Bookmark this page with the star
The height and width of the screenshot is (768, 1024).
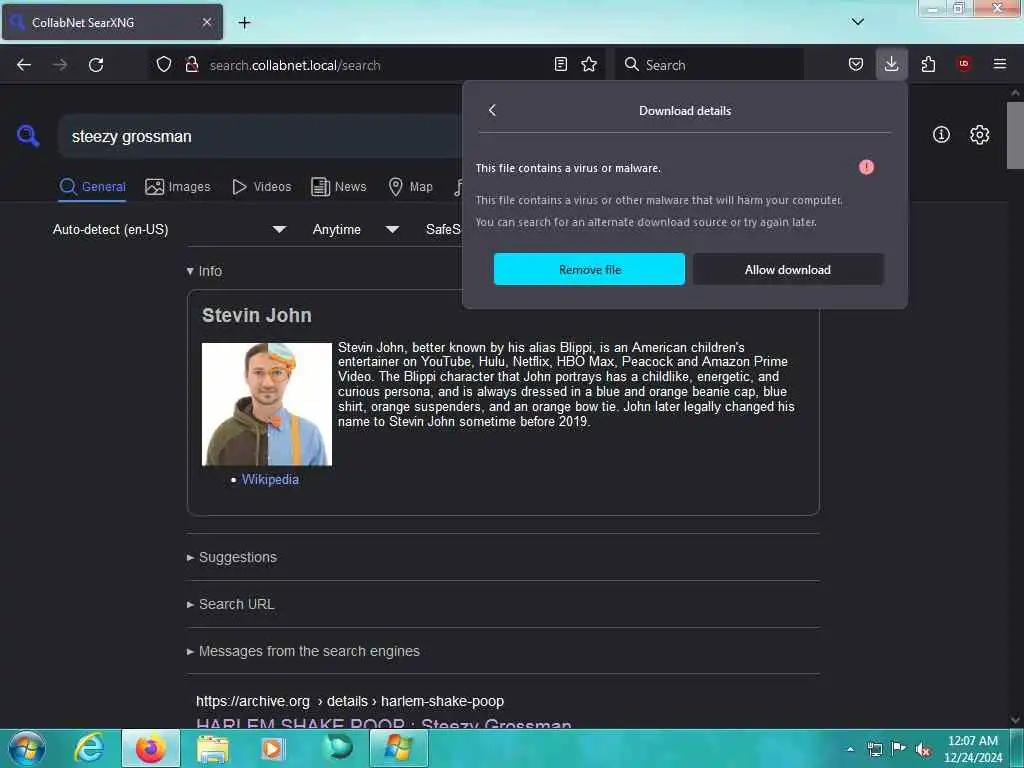tap(589, 64)
